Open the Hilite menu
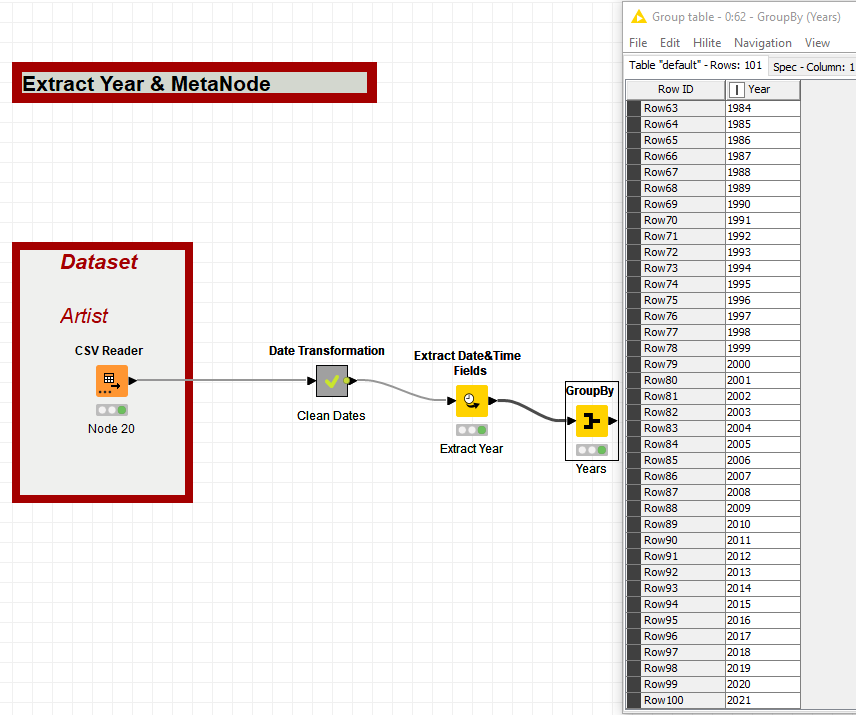The width and height of the screenshot is (856, 715). 707,43
